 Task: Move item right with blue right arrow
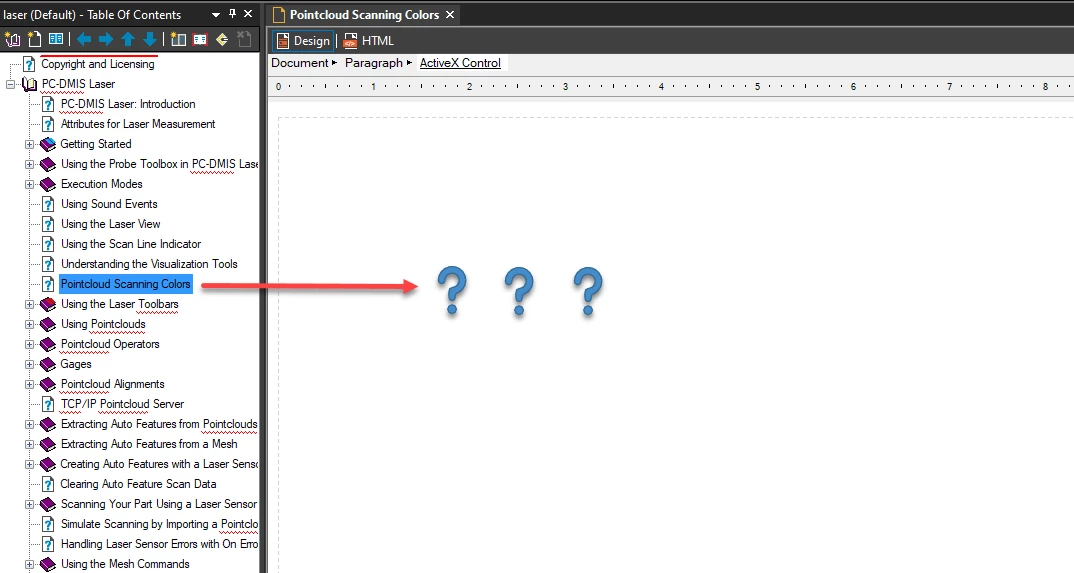[105, 40]
